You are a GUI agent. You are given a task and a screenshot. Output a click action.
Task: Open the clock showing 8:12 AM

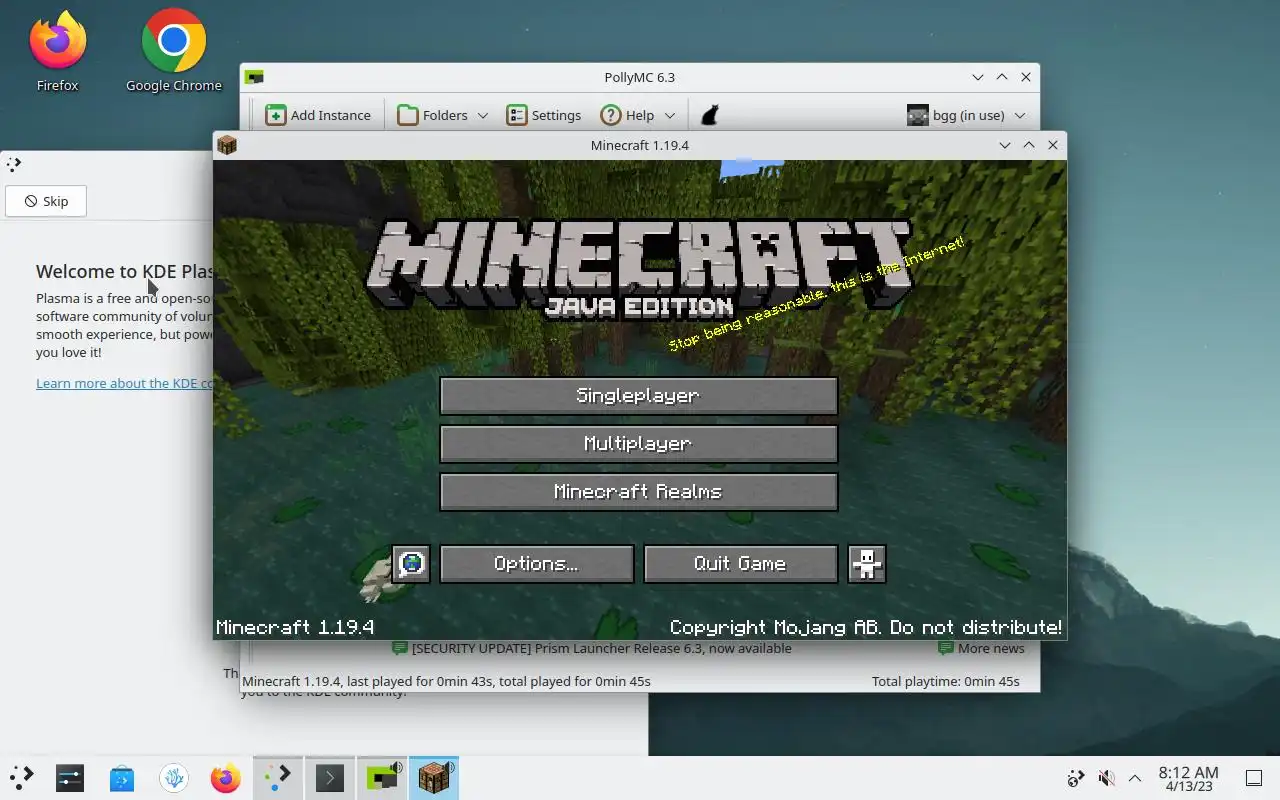[x=1188, y=778]
